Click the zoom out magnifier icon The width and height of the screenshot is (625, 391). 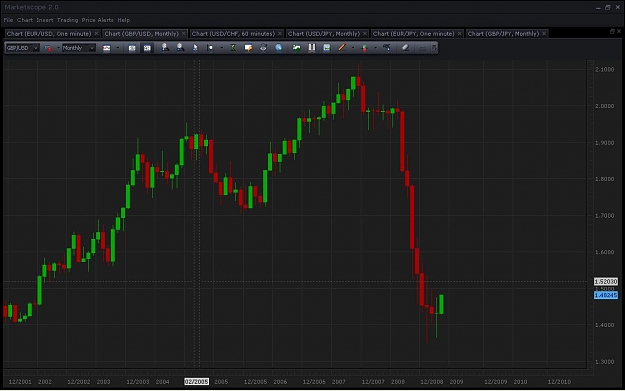click(x=180, y=48)
